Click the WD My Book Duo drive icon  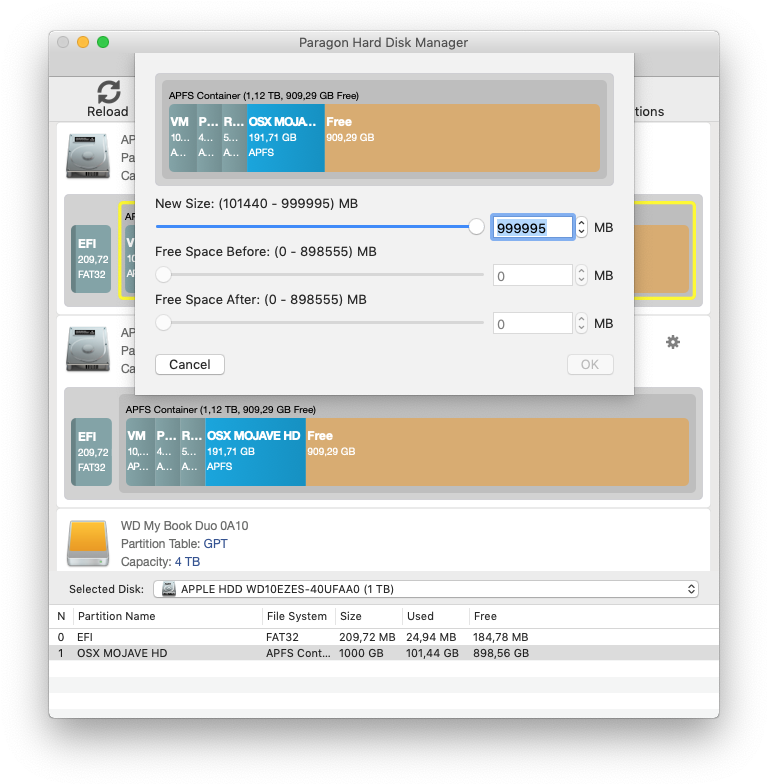[x=88, y=543]
